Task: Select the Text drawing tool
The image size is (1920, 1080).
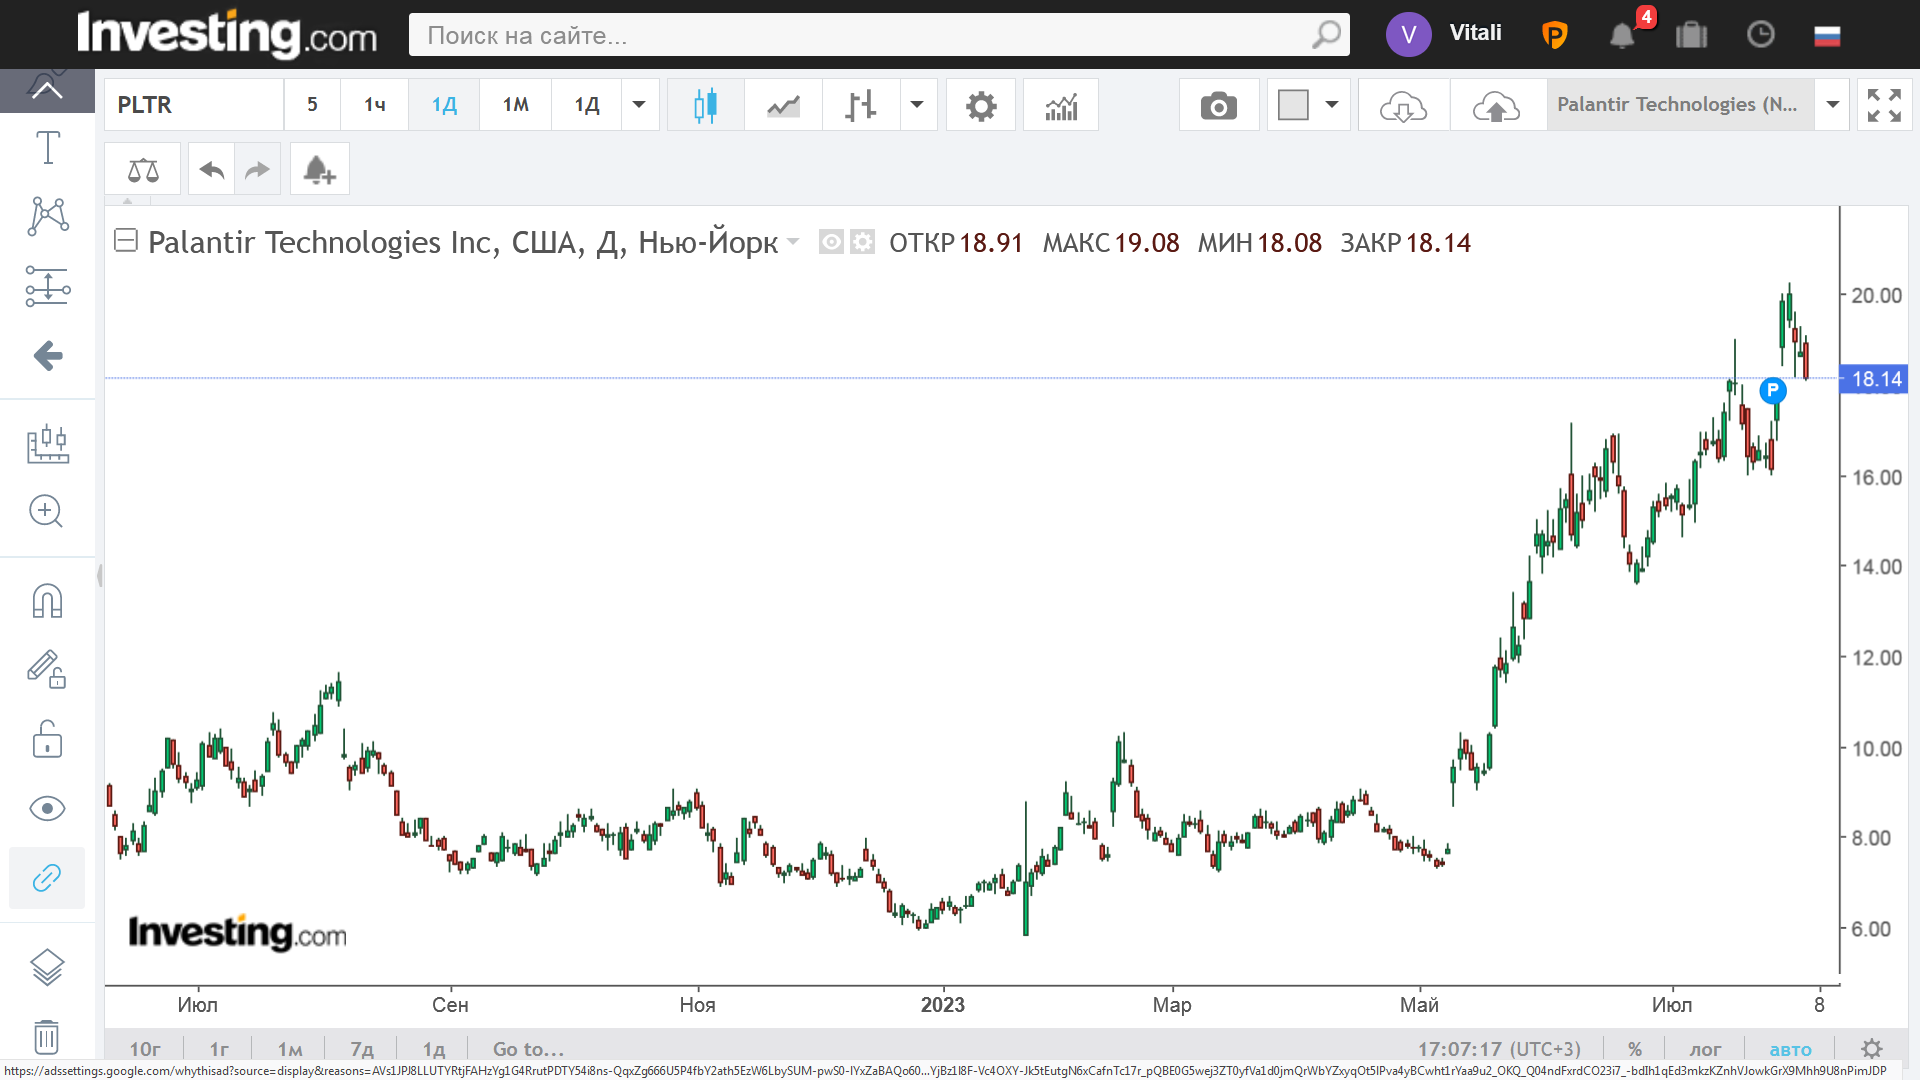Action: pos(47,148)
